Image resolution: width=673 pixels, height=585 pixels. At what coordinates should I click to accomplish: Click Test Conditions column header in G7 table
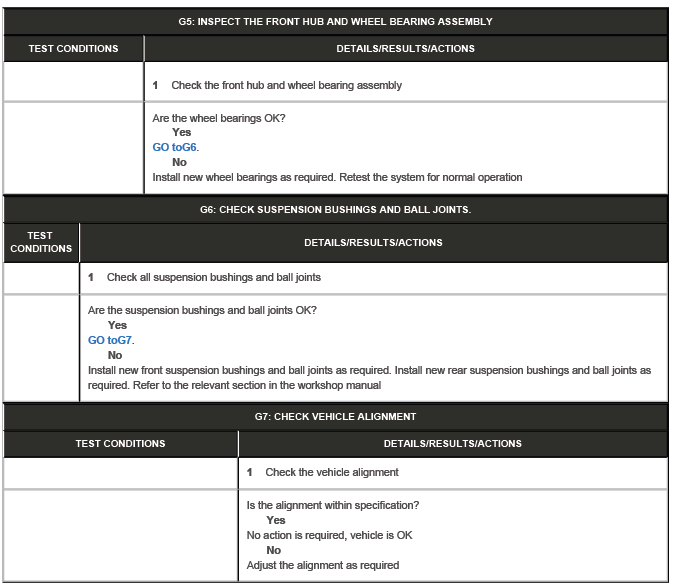click(120, 443)
